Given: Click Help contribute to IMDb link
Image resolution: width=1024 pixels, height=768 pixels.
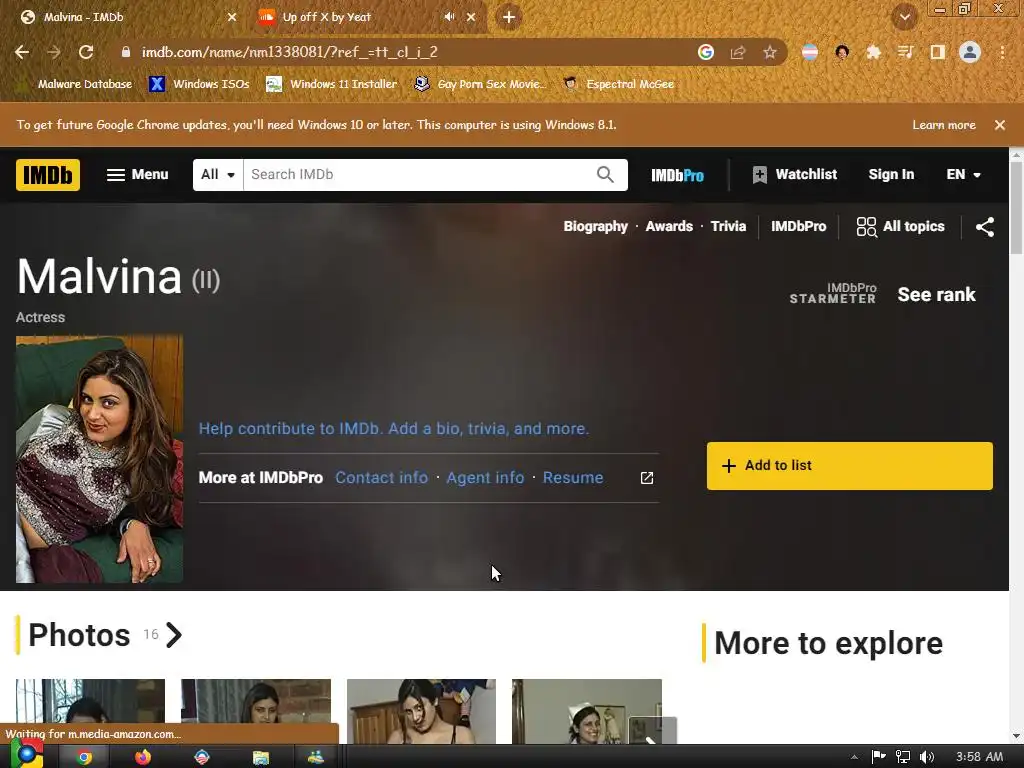Looking at the screenshot, I should point(394,429).
